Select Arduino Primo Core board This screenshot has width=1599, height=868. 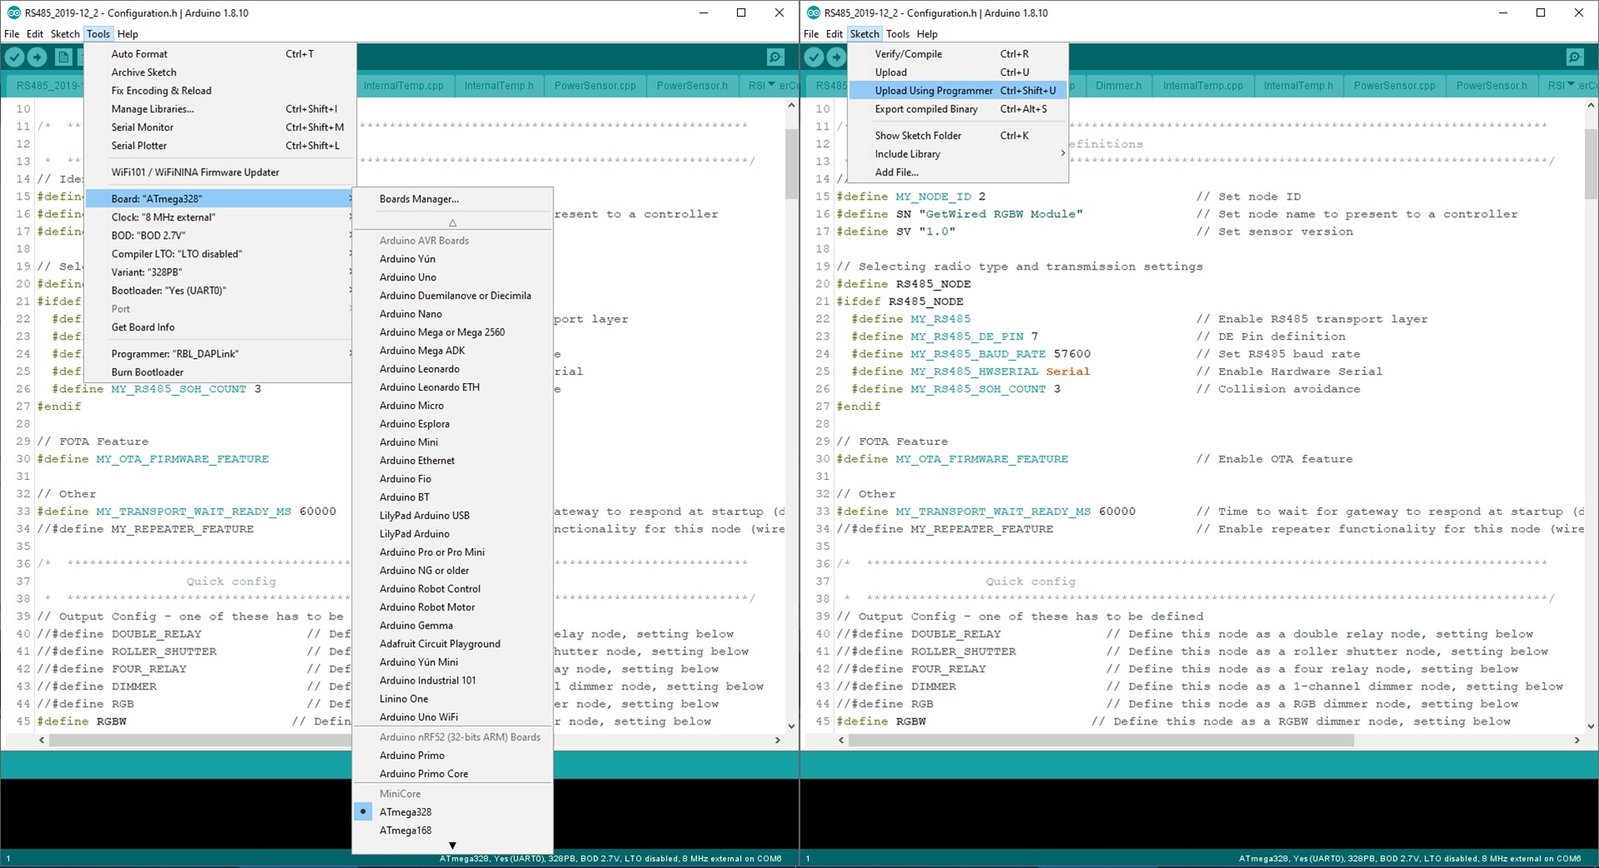(453, 774)
